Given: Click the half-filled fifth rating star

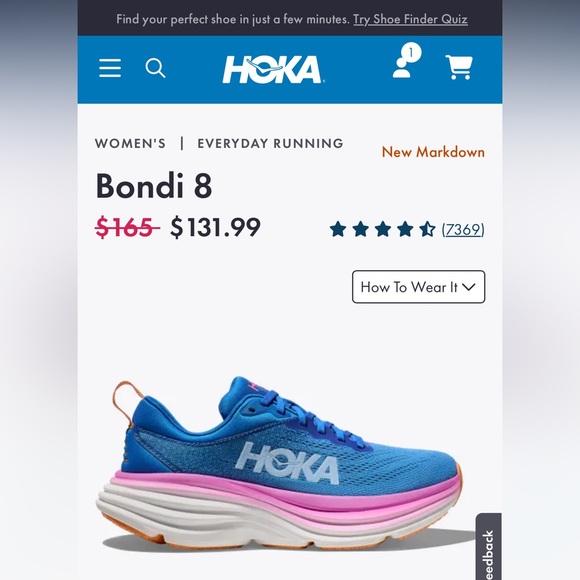Looking at the screenshot, I should point(427,229).
